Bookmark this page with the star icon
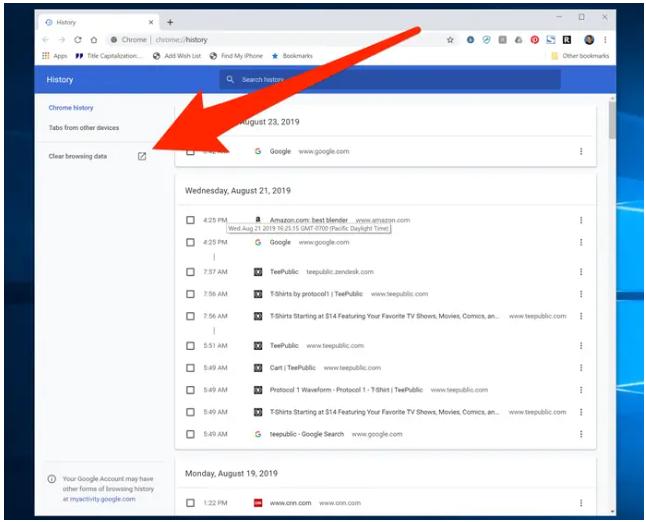The height and width of the screenshot is (522, 646). (x=450, y=40)
